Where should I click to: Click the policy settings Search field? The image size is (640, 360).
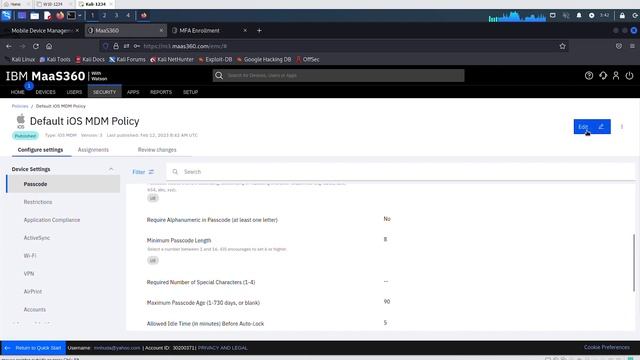[400, 172]
